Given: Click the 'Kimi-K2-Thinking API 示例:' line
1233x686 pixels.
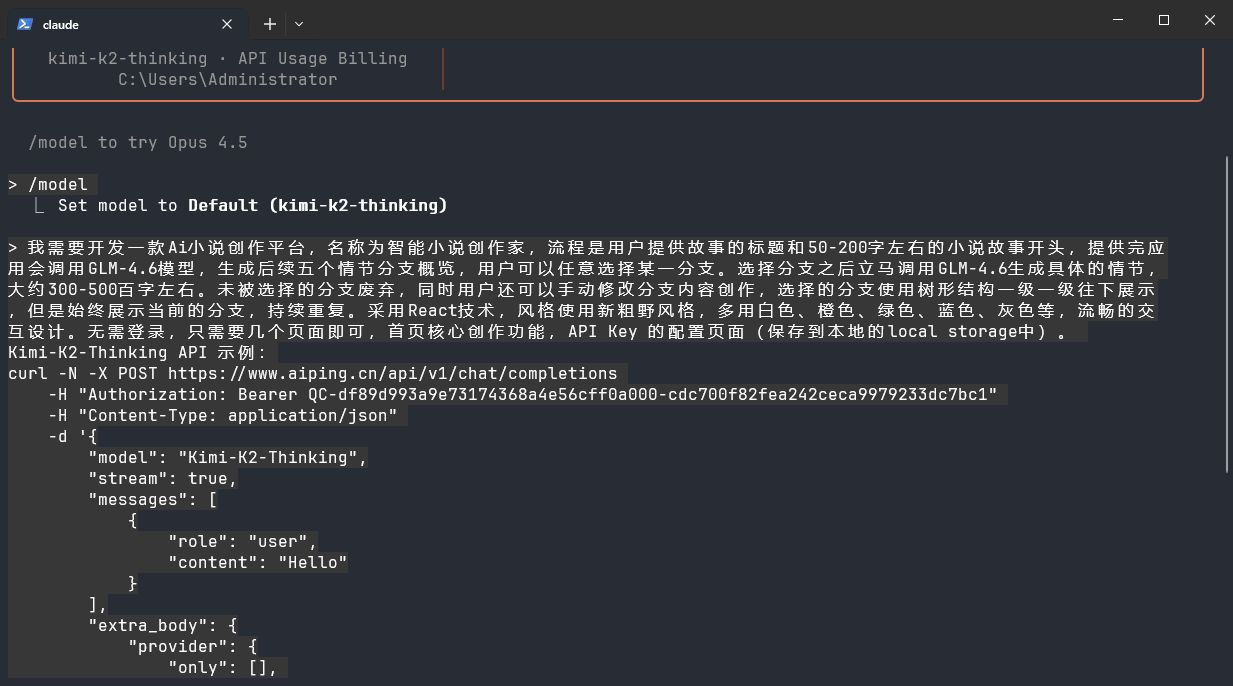Looking at the screenshot, I should [138, 352].
